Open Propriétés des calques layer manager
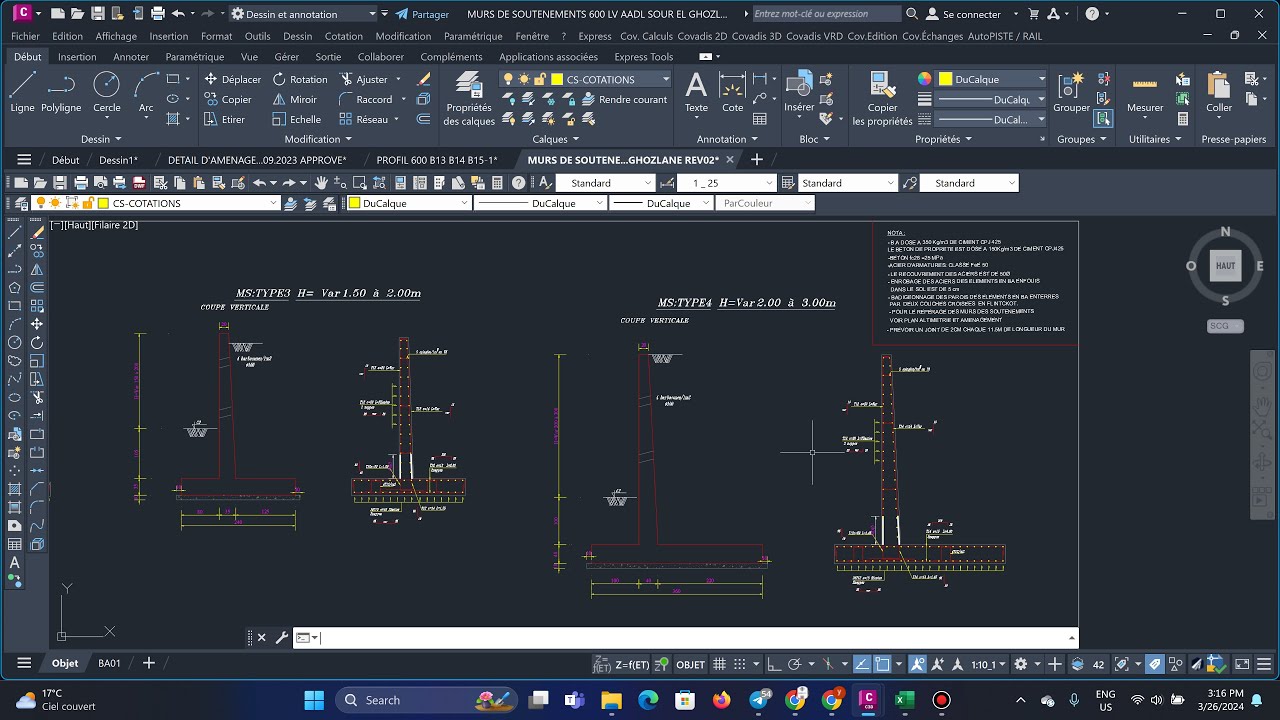 pyautogui.click(x=469, y=99)
